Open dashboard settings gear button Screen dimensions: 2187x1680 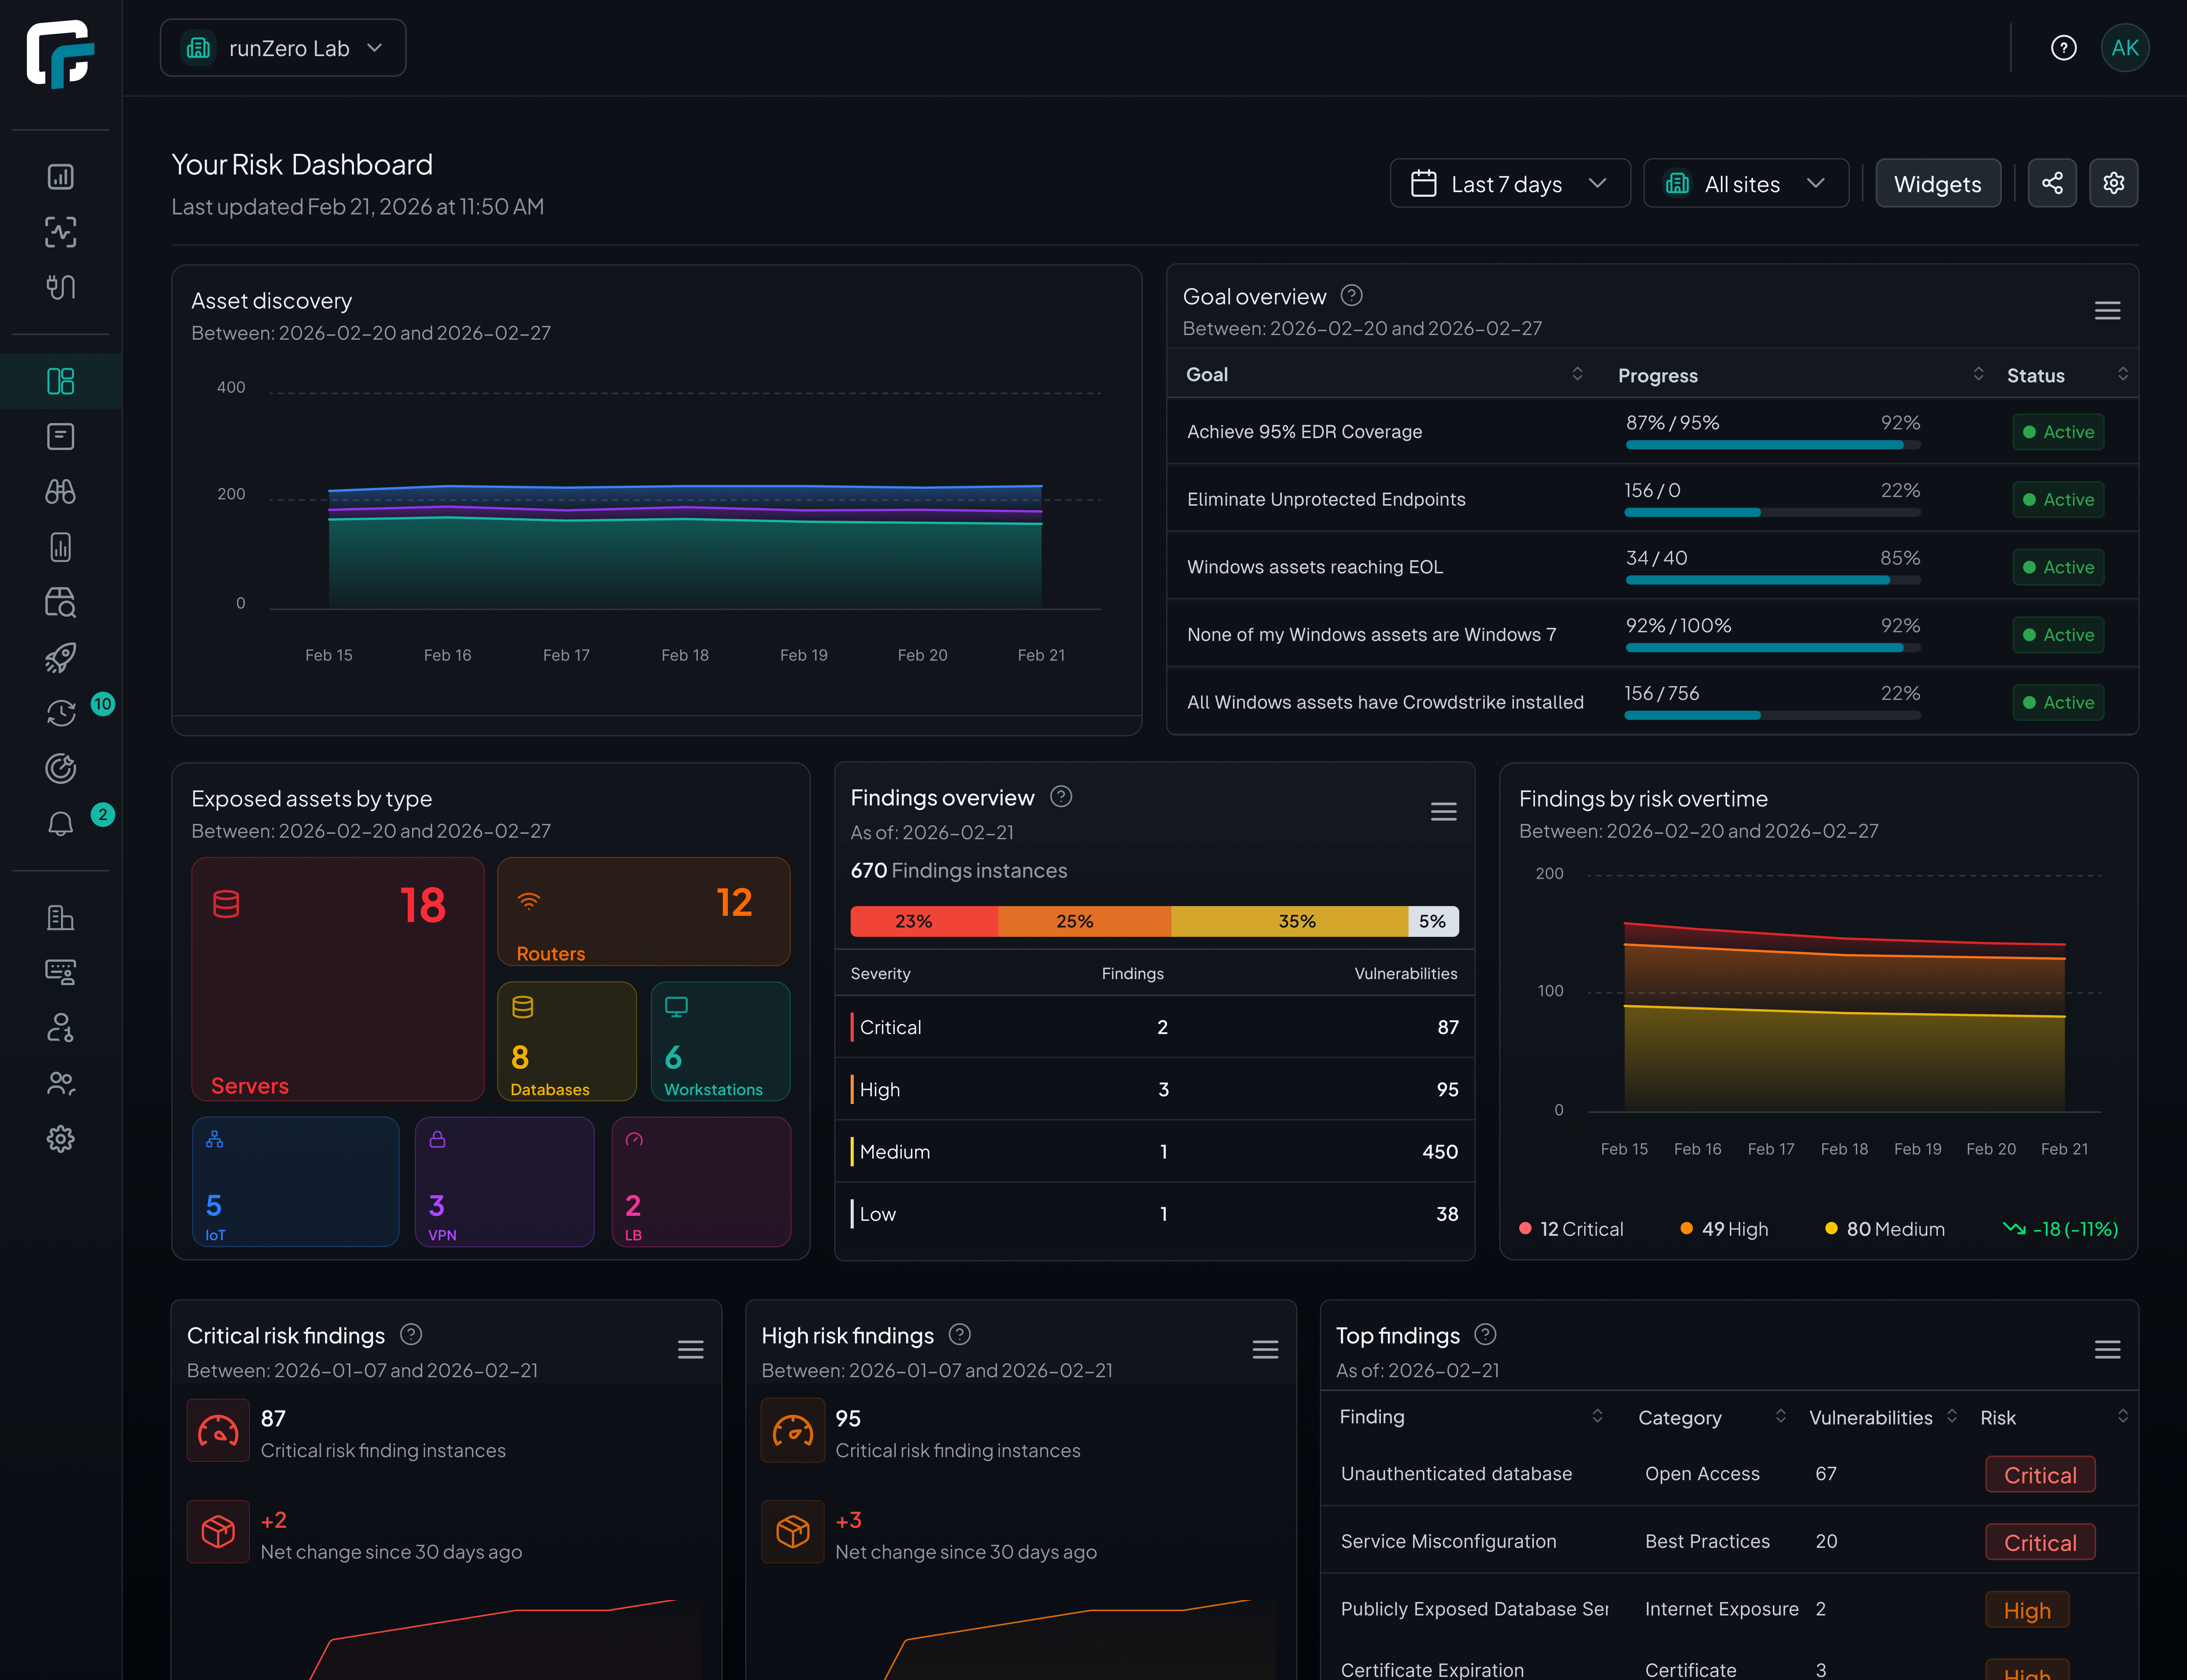point(2114,183)
